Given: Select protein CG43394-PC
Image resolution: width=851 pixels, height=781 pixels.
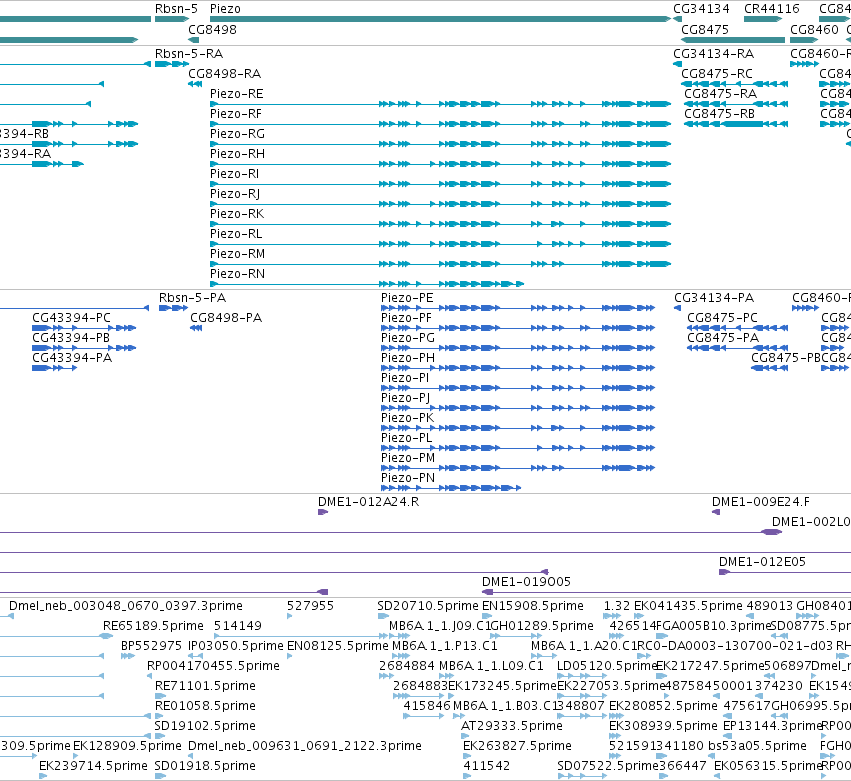Looking at the screenshot, I should coord(71,318).
